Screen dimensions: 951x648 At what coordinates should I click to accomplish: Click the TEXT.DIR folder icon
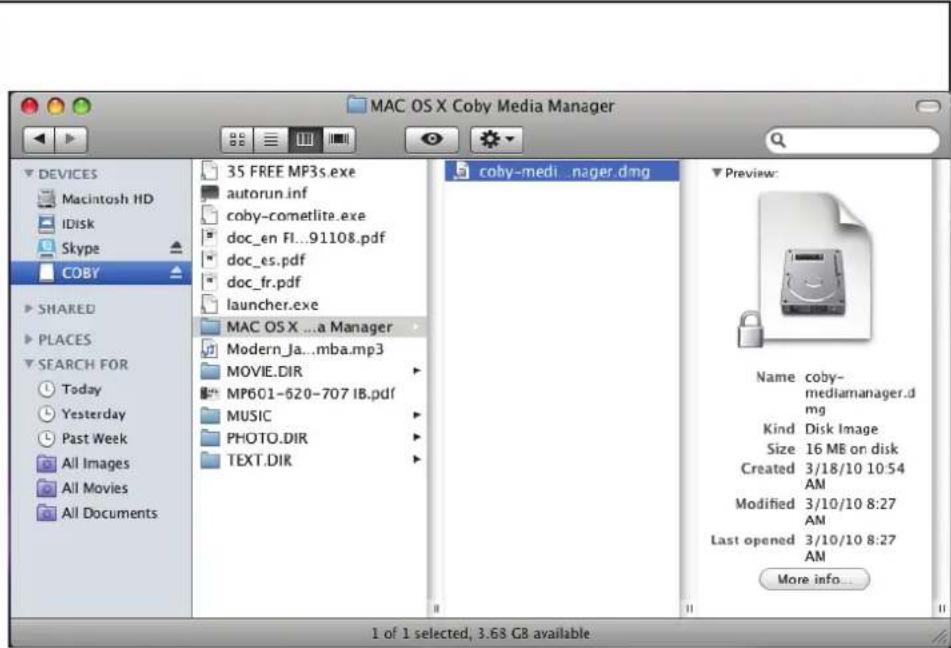tap(210, 460)
